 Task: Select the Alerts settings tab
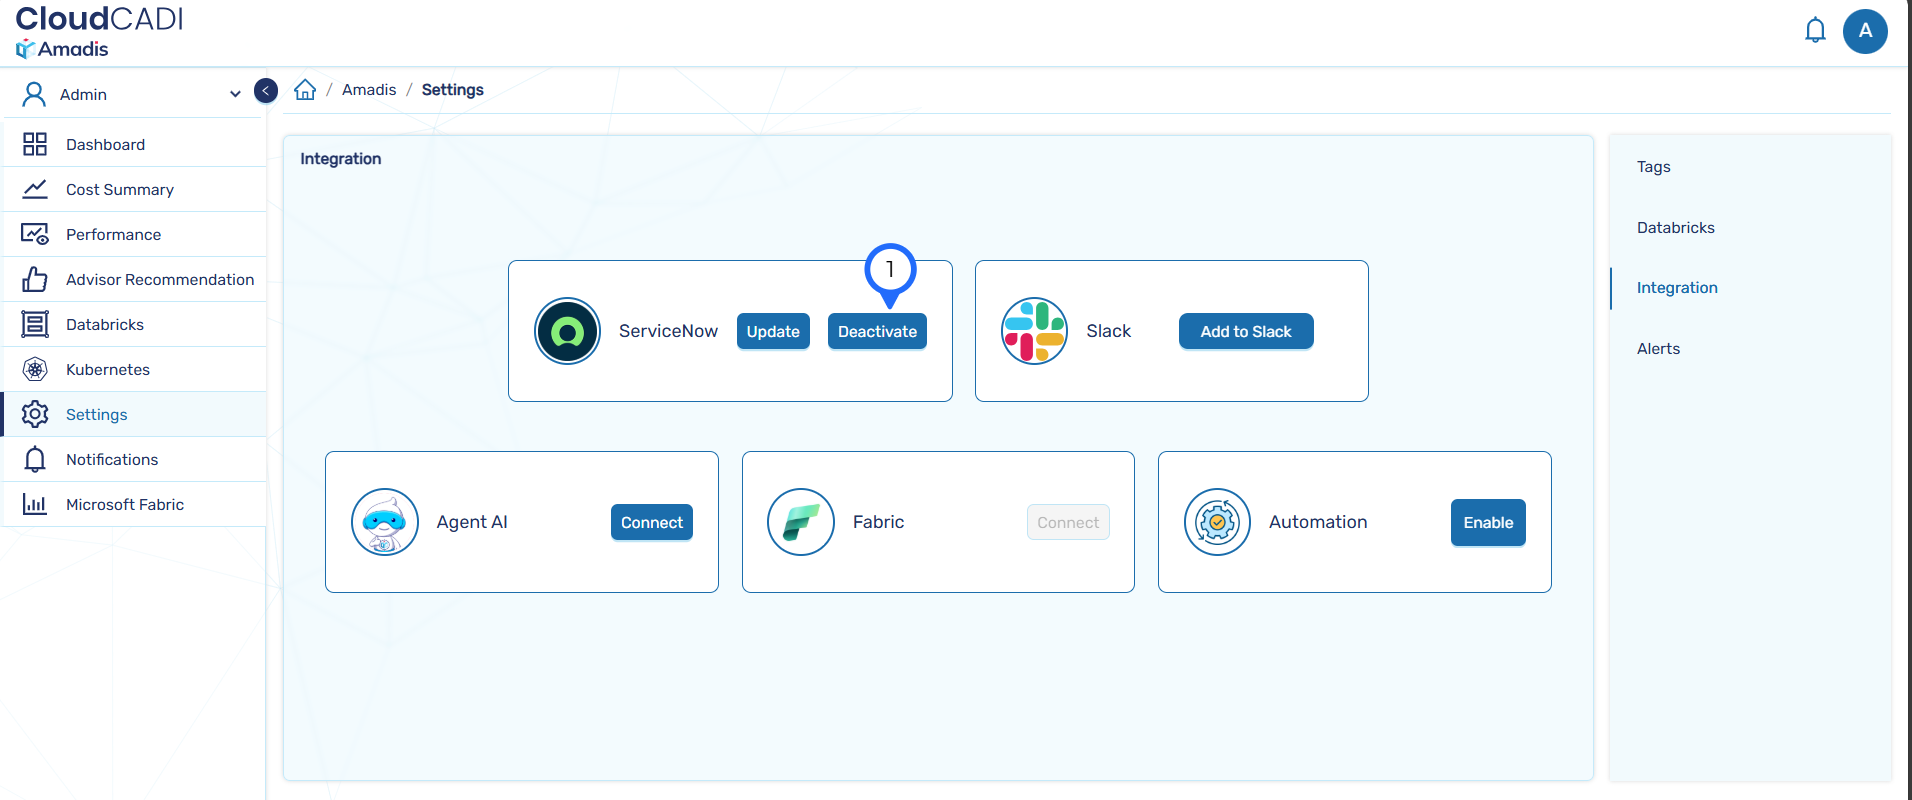pyautogui.click(x=1658, y=349)
